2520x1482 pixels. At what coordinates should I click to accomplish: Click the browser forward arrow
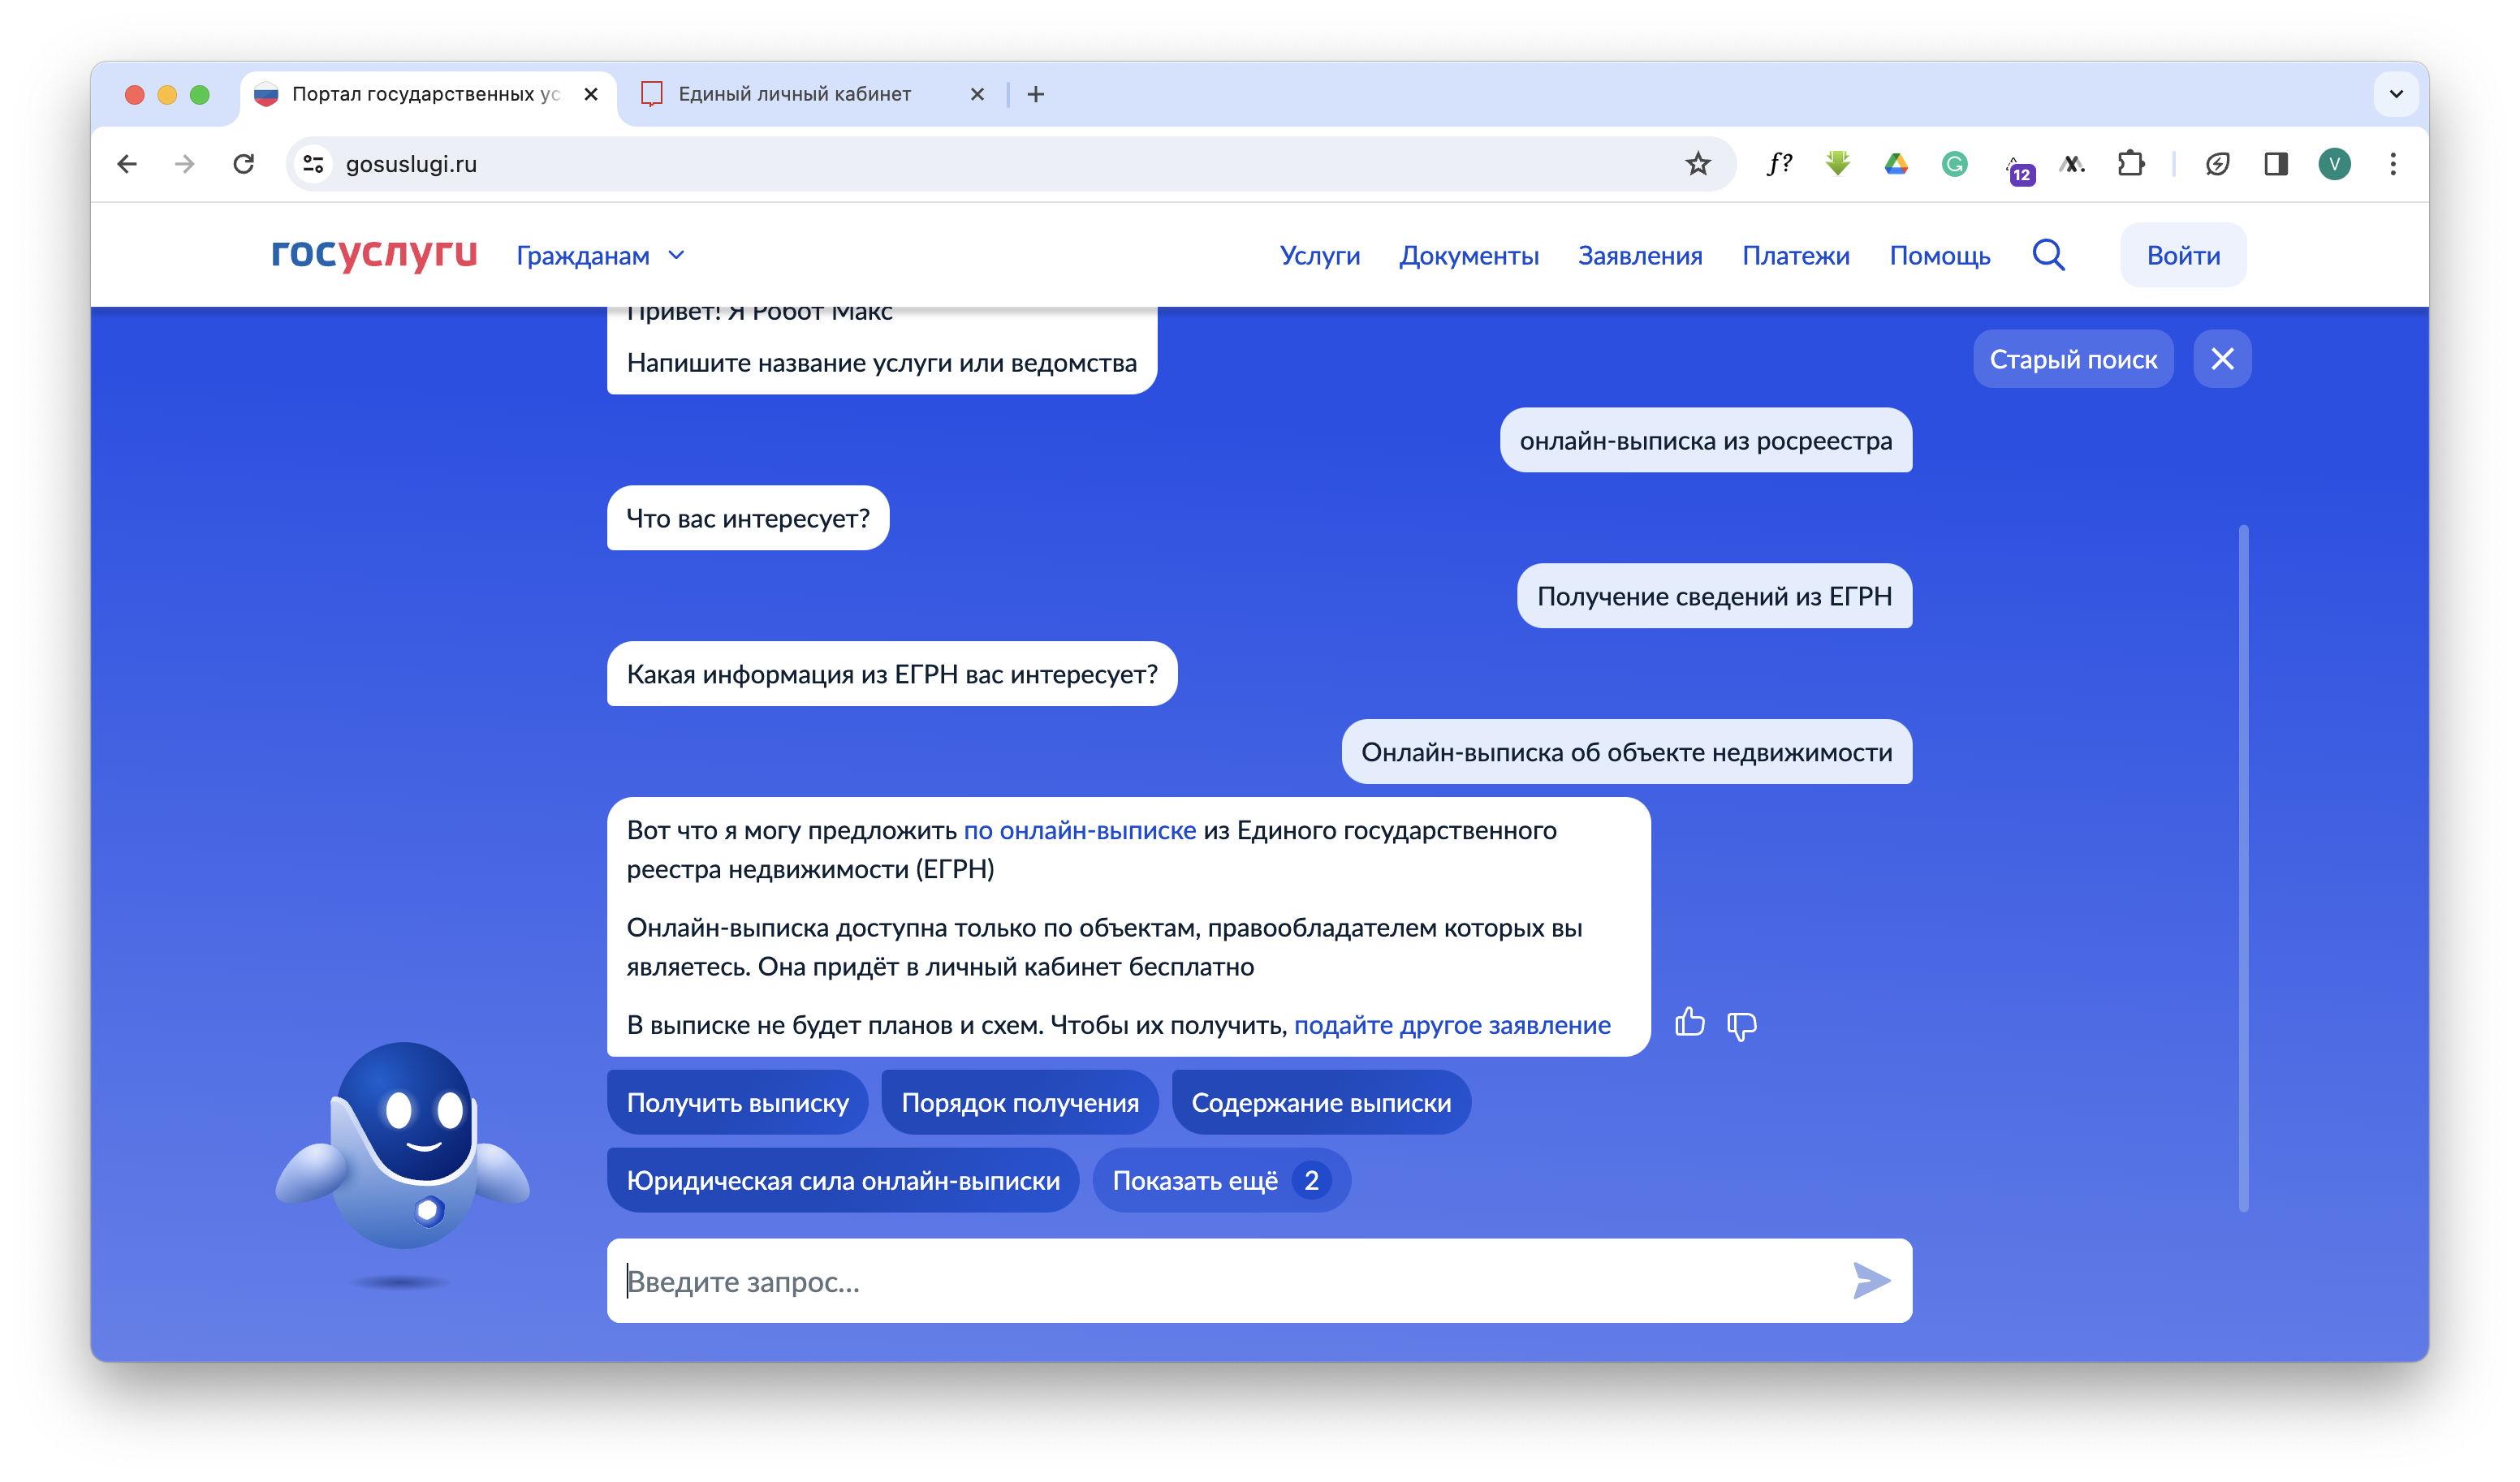click(185, 164)
